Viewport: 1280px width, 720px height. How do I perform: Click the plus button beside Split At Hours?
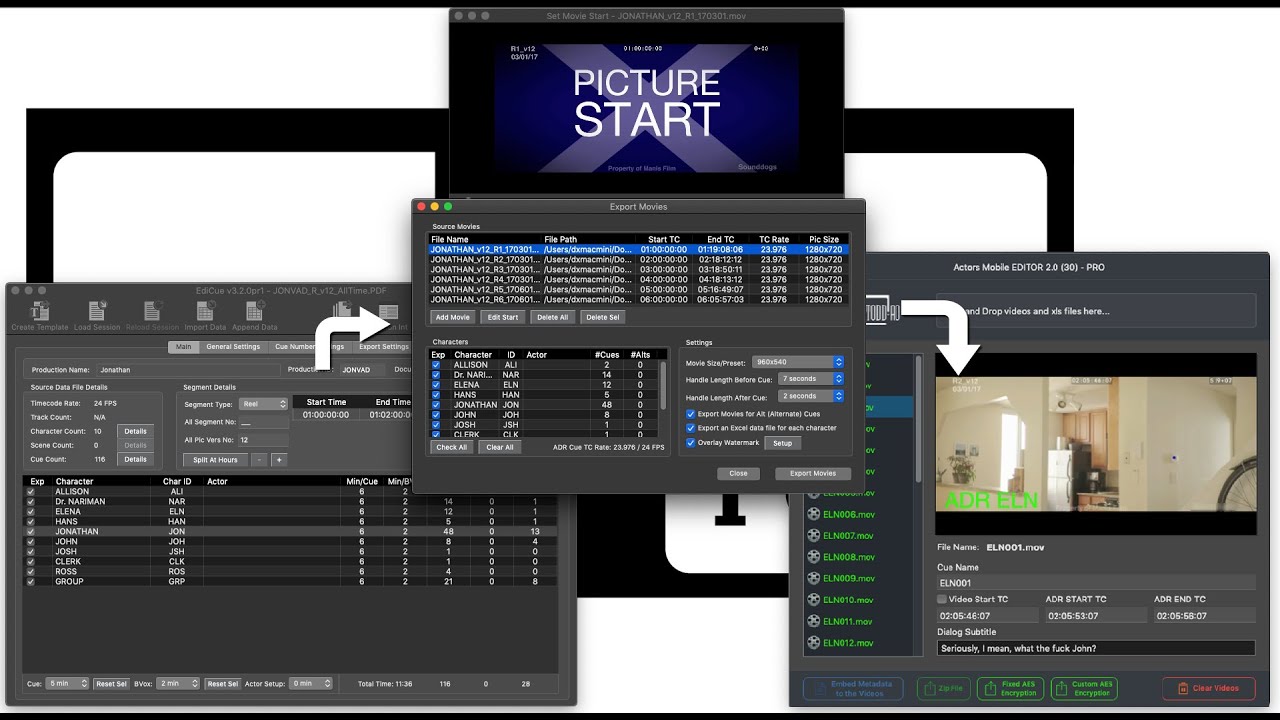[x=279, y=460]
